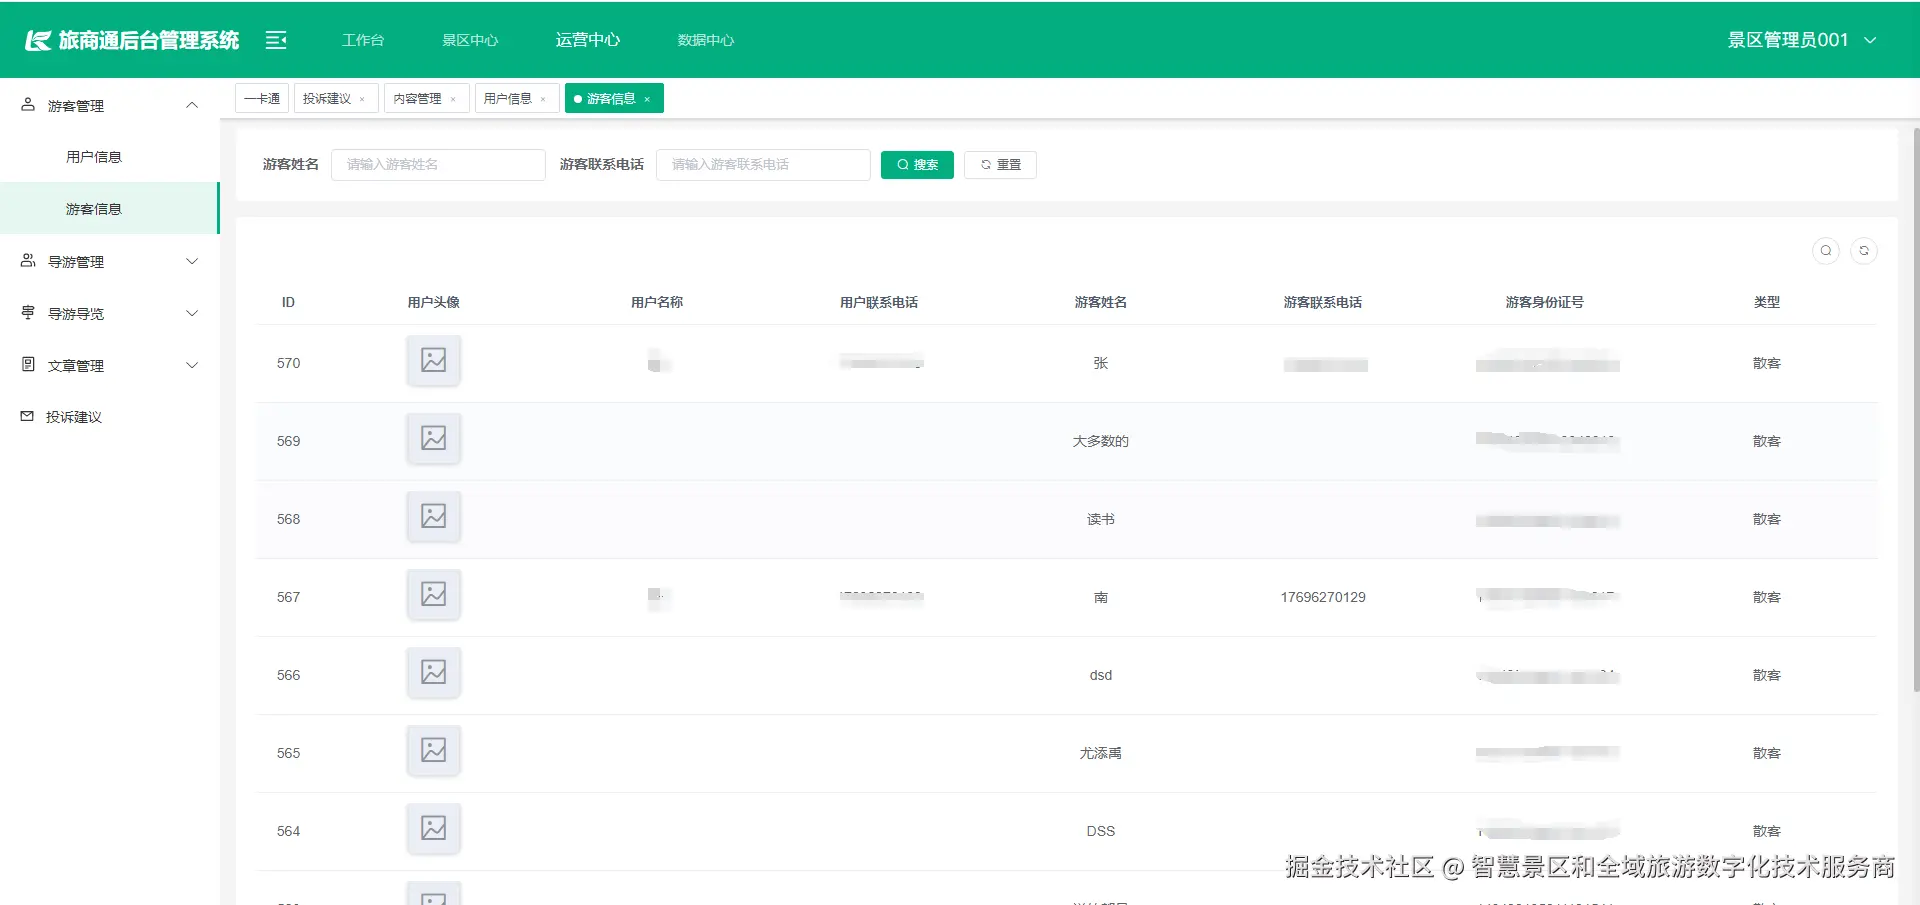
Task: Open 导游导览 via its signpost icon
Action: click(27, 313)
